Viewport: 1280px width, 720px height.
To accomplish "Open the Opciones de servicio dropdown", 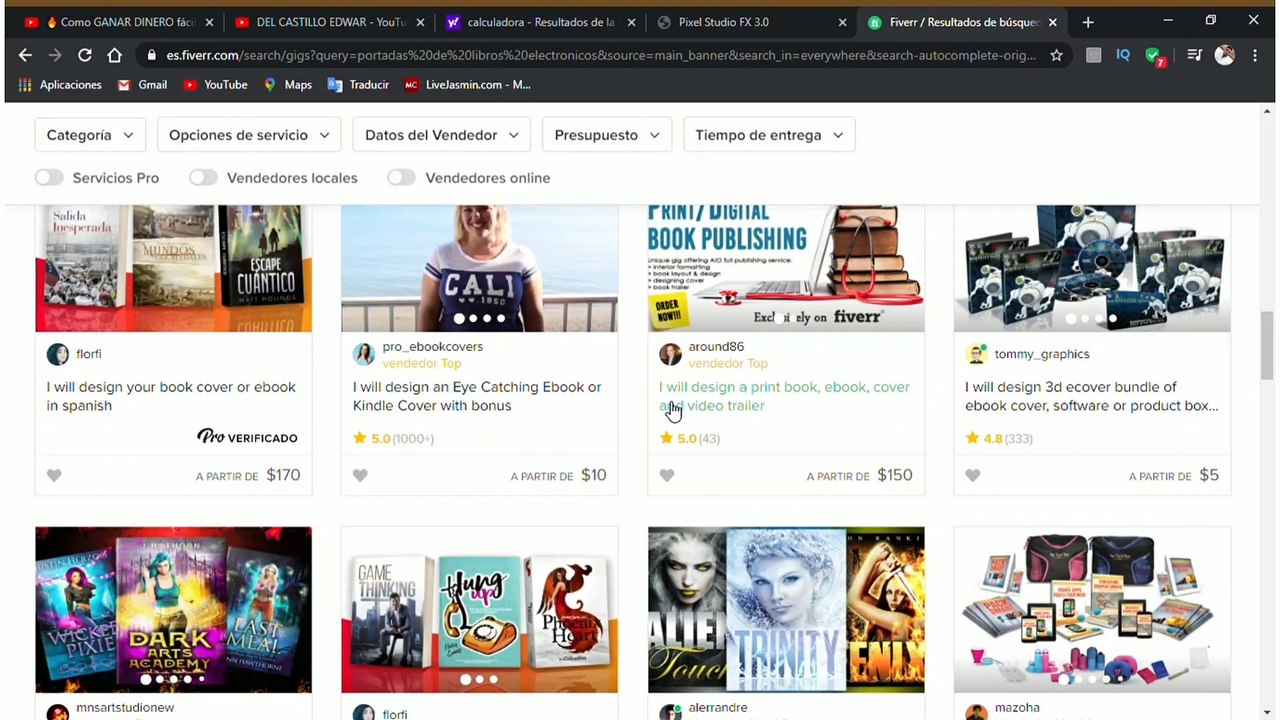I will (x=249, y=135).
